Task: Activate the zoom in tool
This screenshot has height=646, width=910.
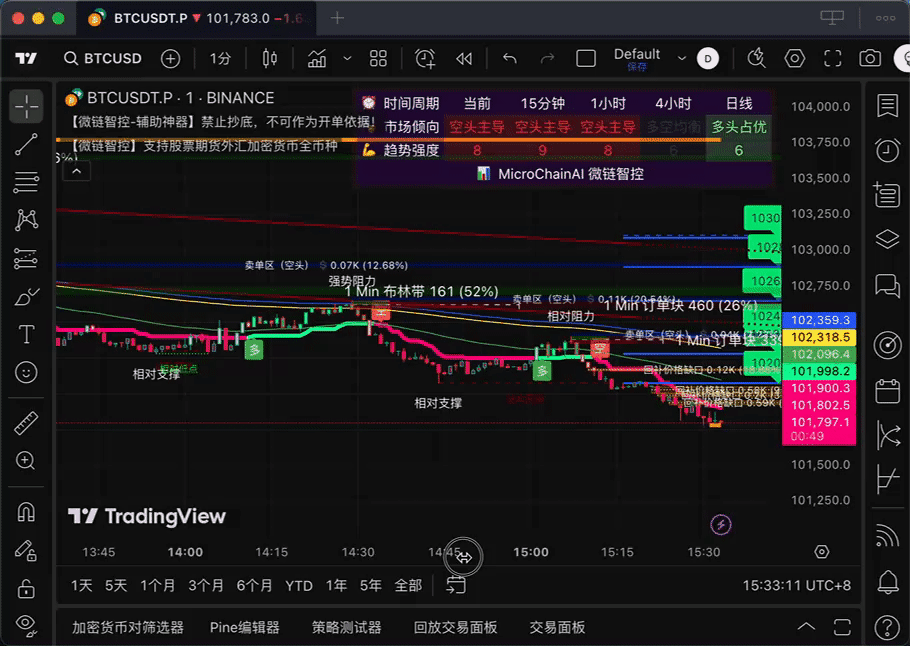Action: [x=26, y=461]
